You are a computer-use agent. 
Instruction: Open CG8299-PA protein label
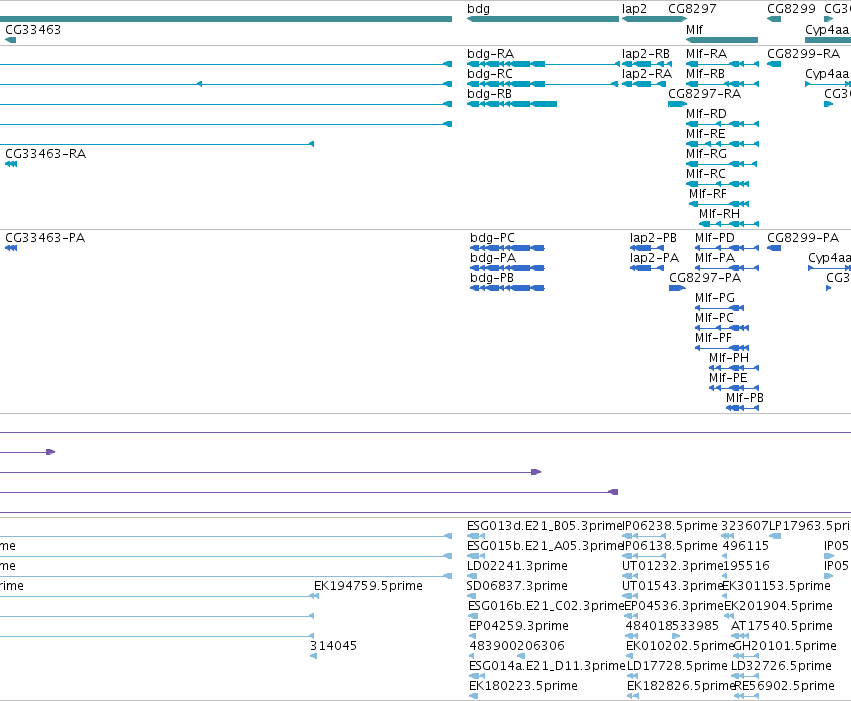pos(803,238)
